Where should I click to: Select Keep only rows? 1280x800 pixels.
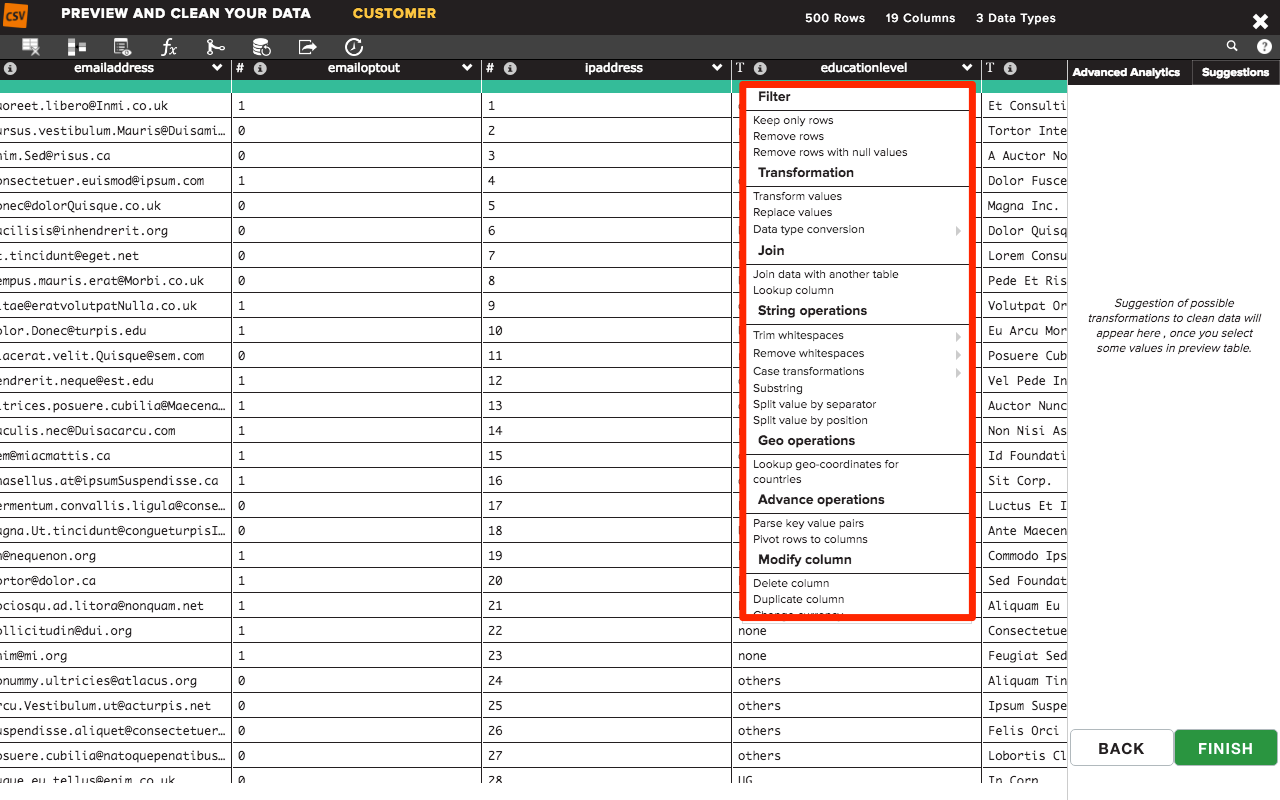pos(793,121)
